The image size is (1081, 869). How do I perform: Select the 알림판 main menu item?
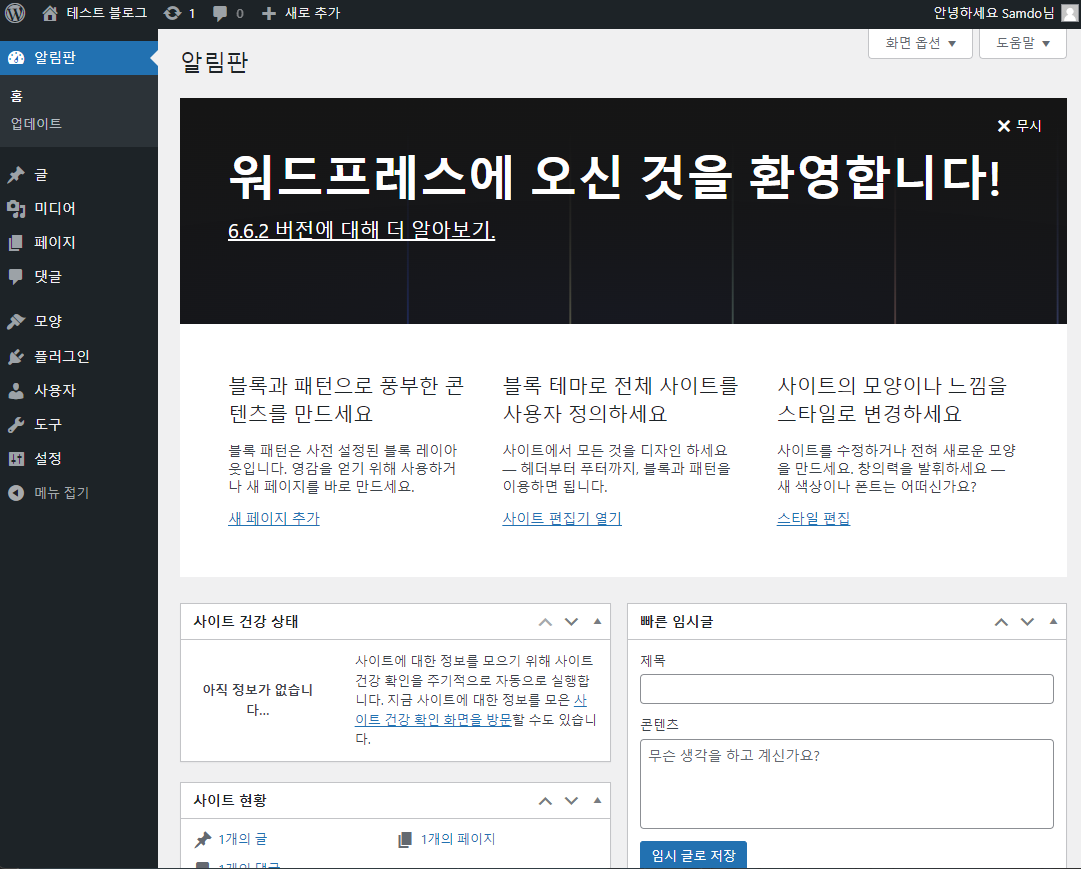(x=79, y=58)
